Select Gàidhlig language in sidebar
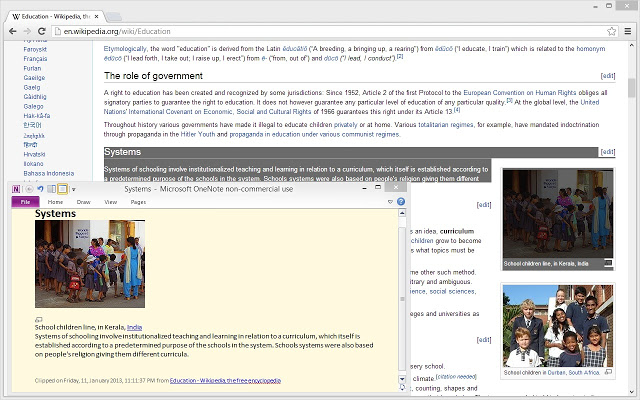 [35, 97]
